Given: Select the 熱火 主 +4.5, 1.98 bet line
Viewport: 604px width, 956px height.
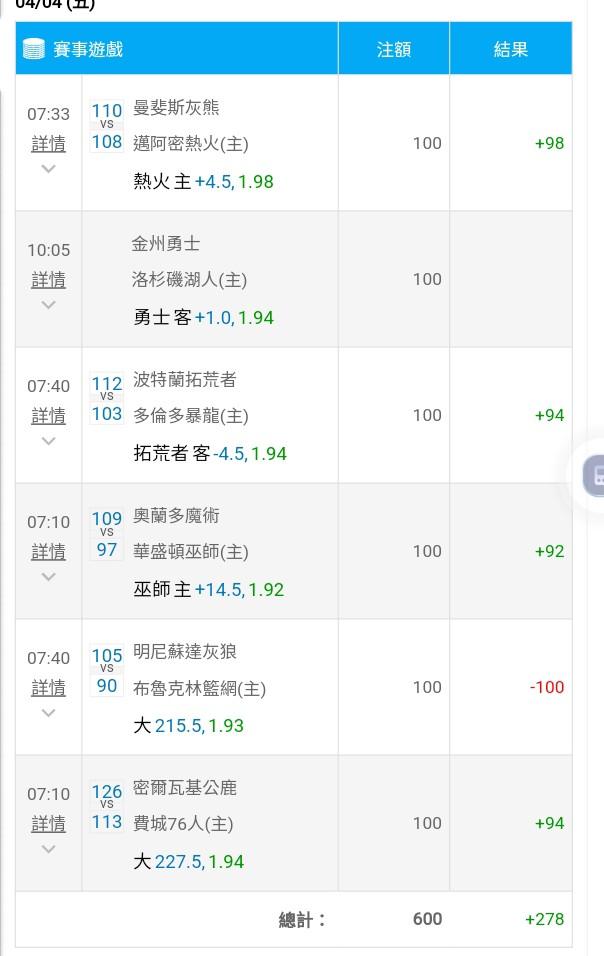Looking at the screenshot, I should [203, 181].
